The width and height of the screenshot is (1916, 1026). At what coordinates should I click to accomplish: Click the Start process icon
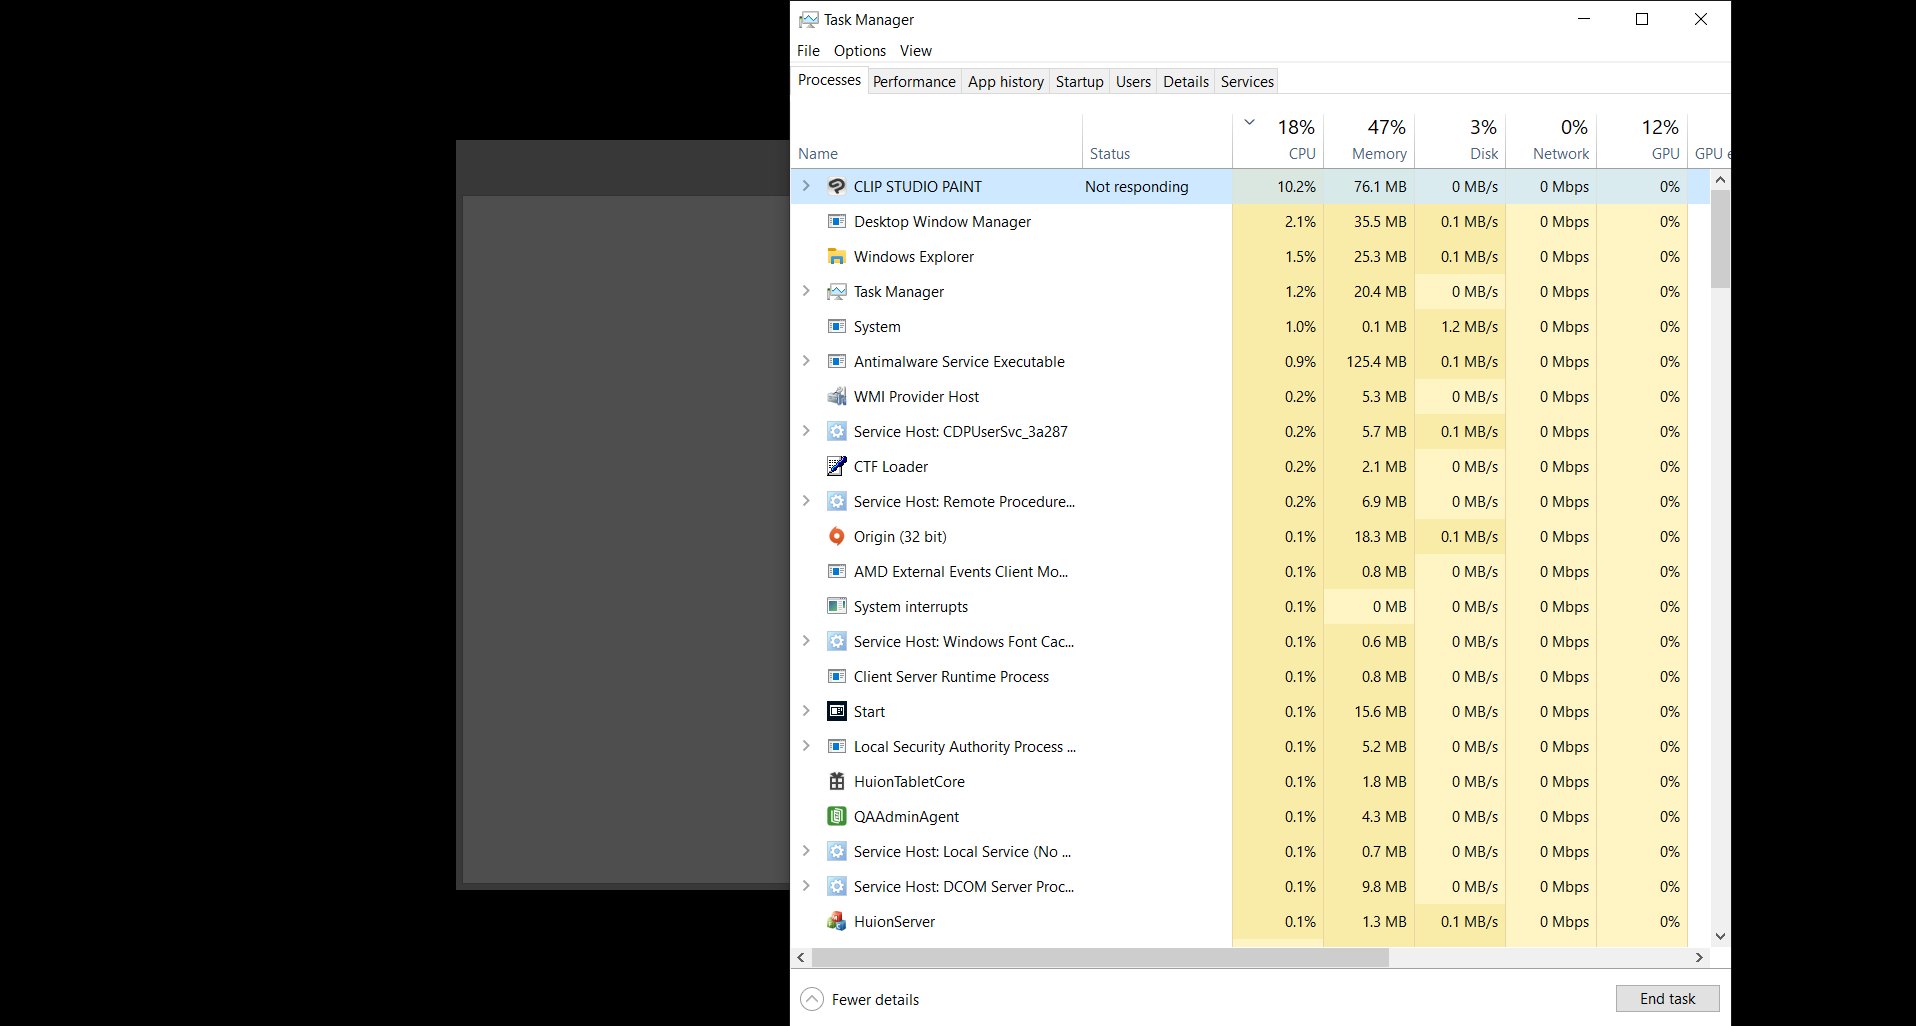click(x=837, y=711)
